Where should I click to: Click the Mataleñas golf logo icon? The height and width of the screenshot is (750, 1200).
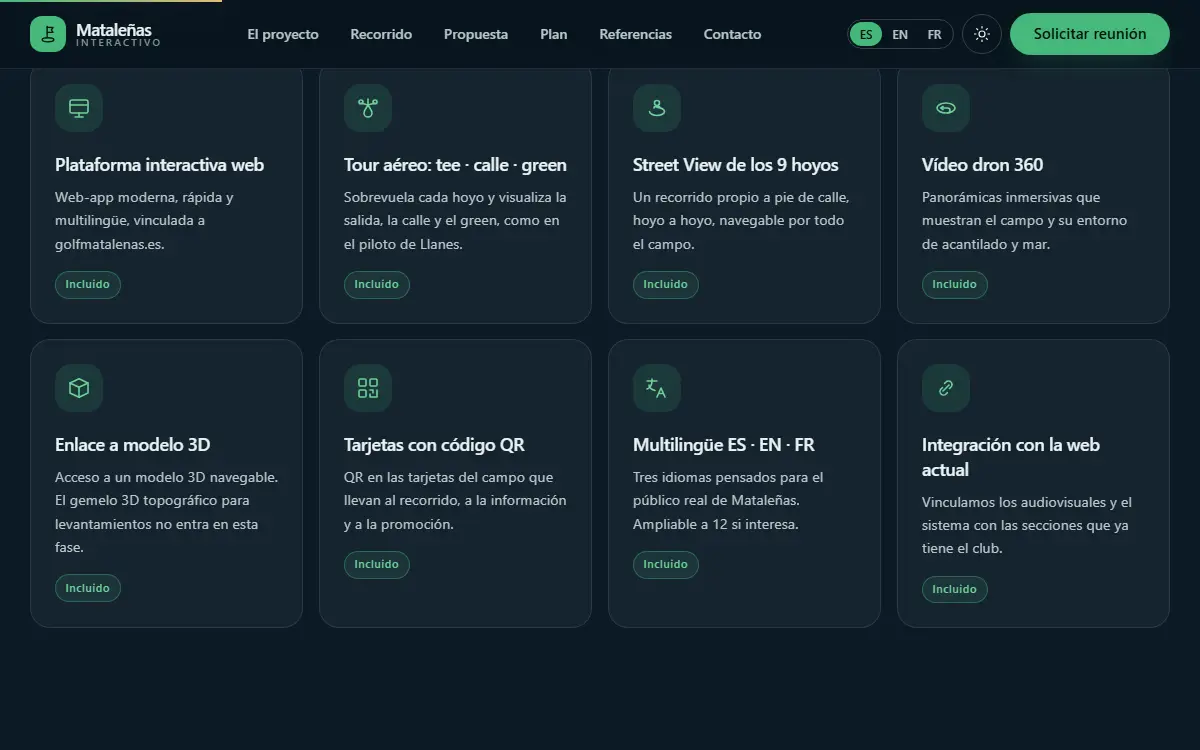[x=48, y=34]
